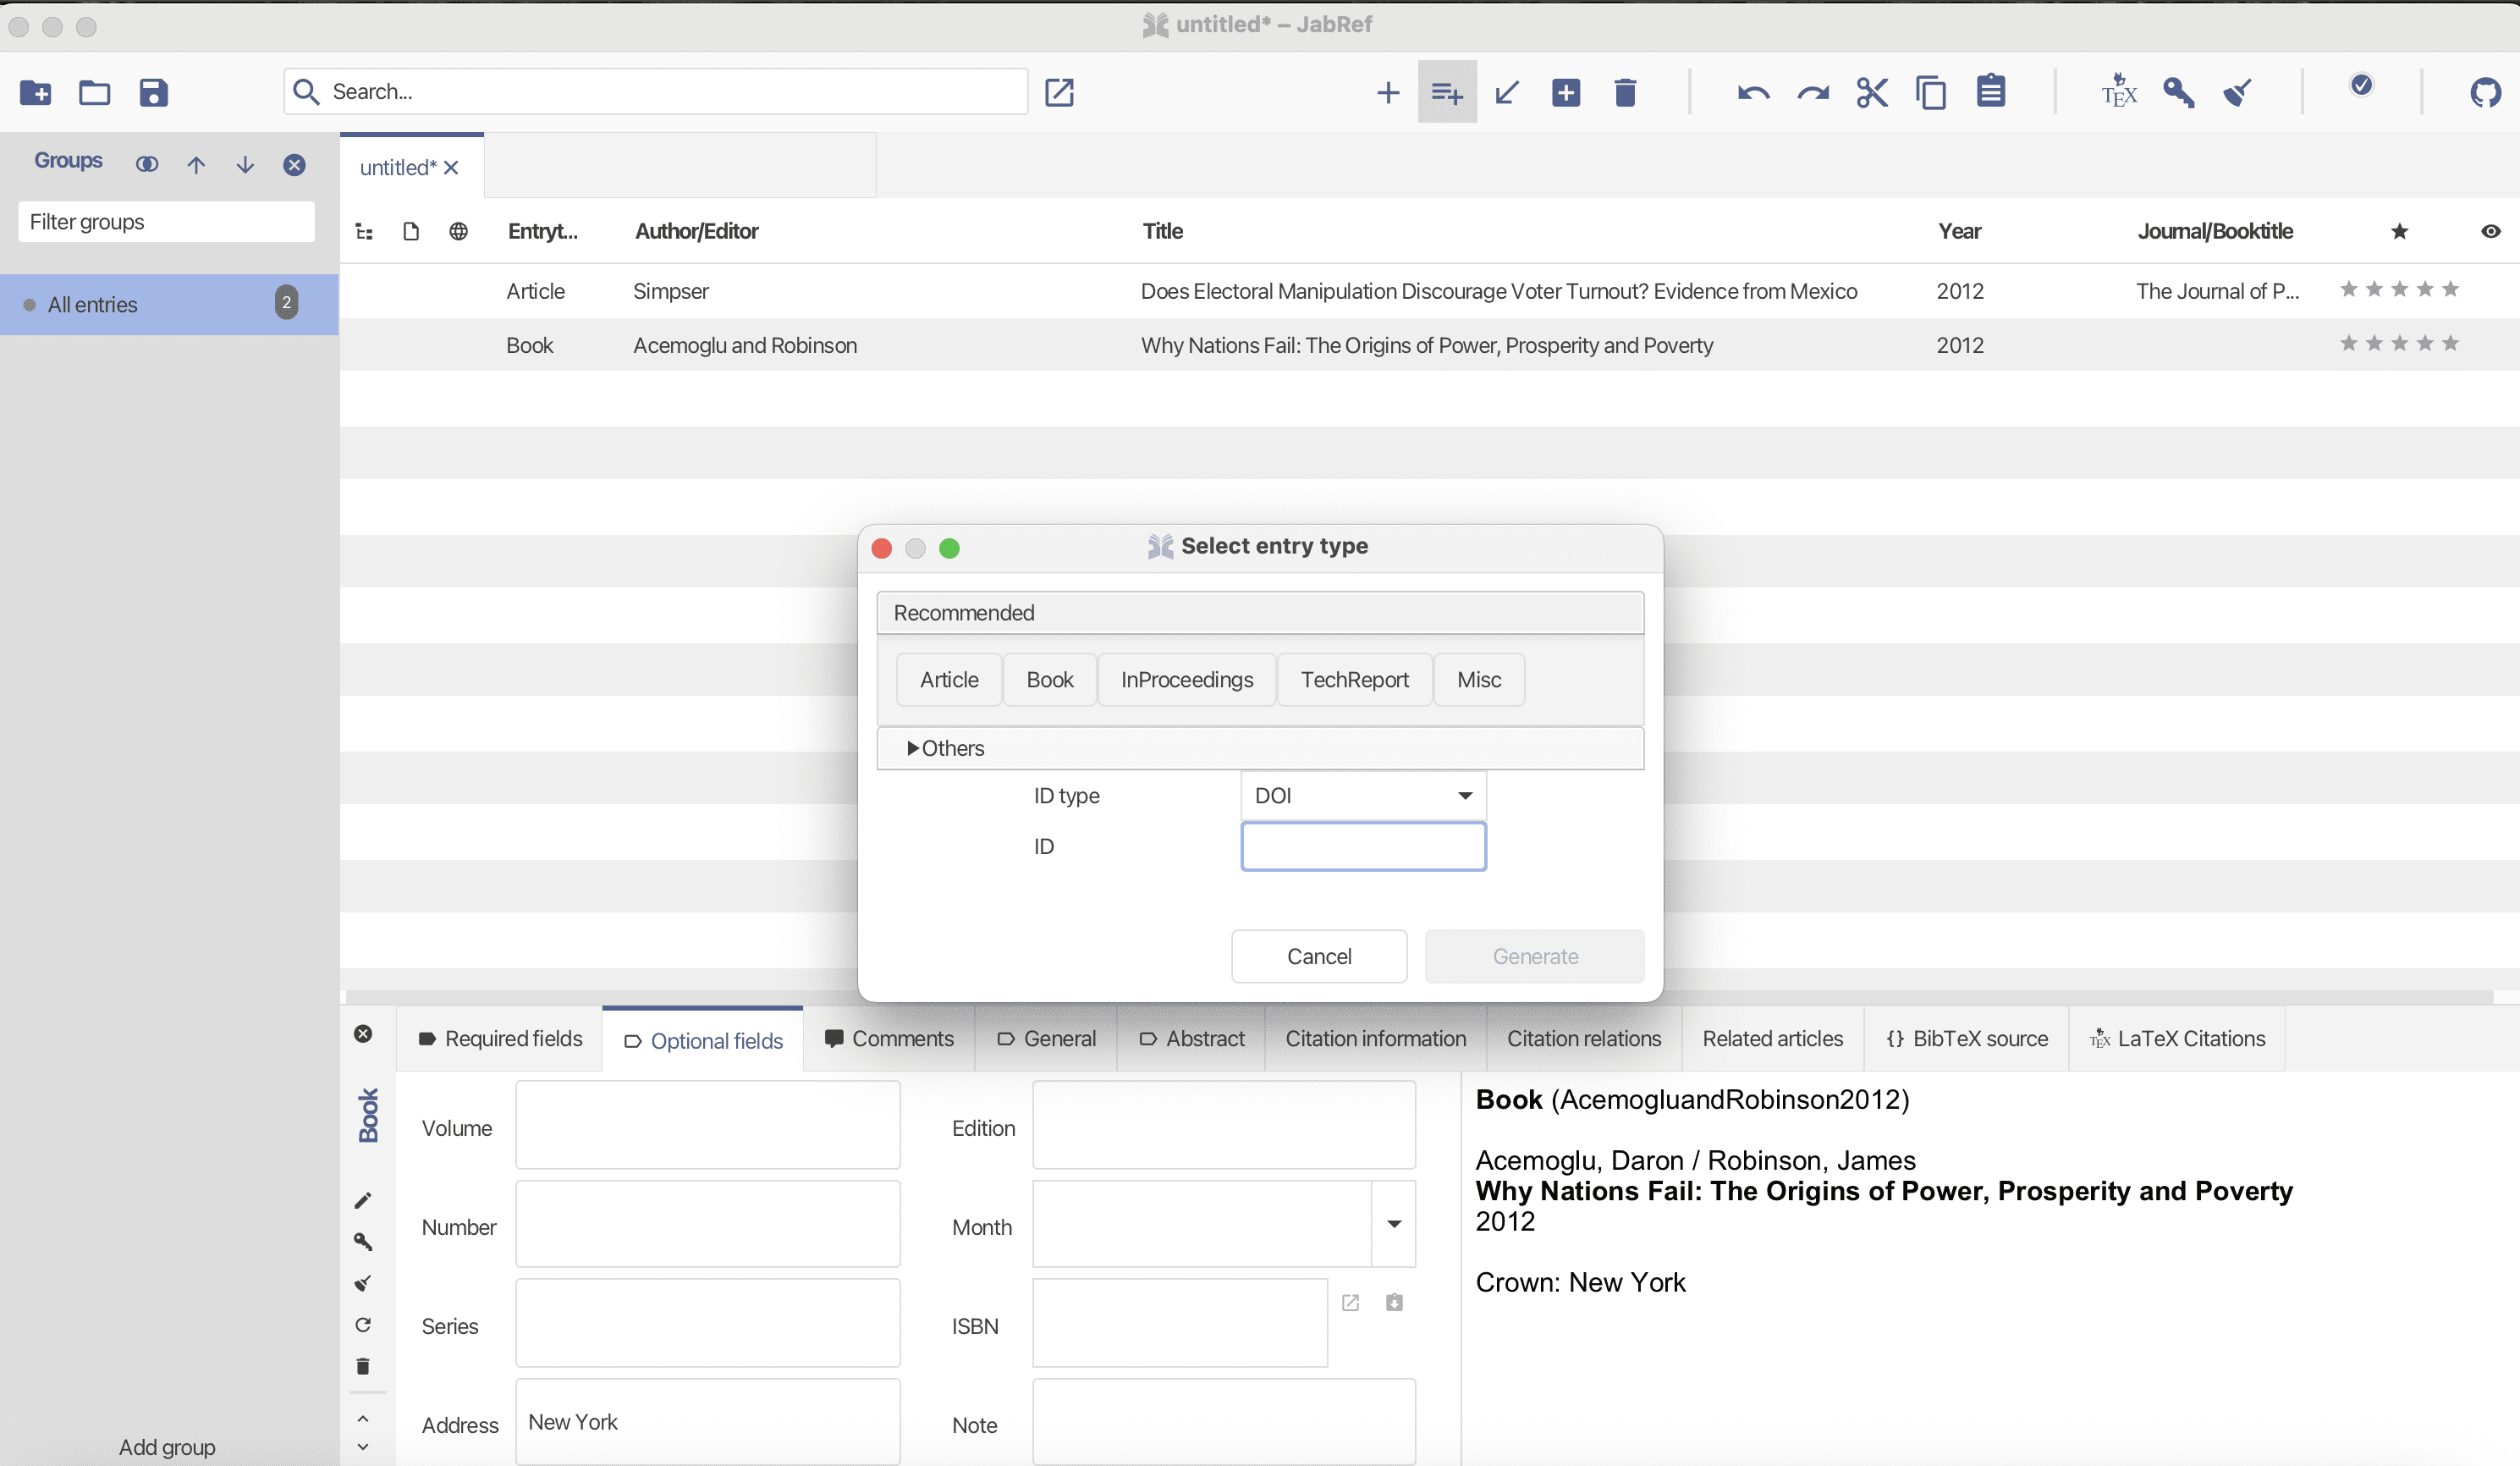Image resolution: width=2520 pixels, height=1466 pixels.
Task: Open search in new window icon
Action: pyautogui.click(x=1059, y=93)
